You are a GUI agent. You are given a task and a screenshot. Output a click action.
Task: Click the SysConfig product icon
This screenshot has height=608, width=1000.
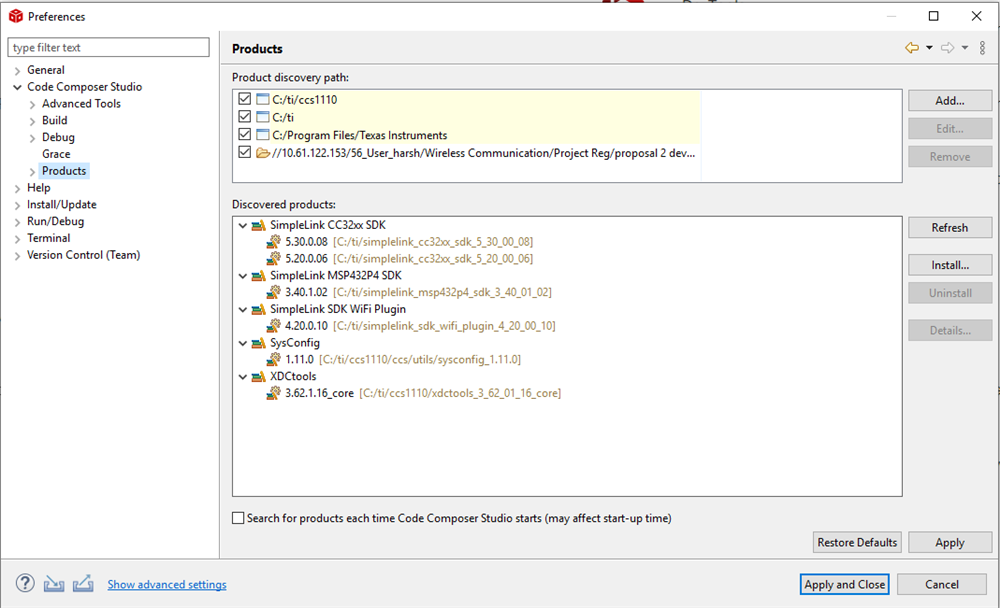[x=258, y=343]
